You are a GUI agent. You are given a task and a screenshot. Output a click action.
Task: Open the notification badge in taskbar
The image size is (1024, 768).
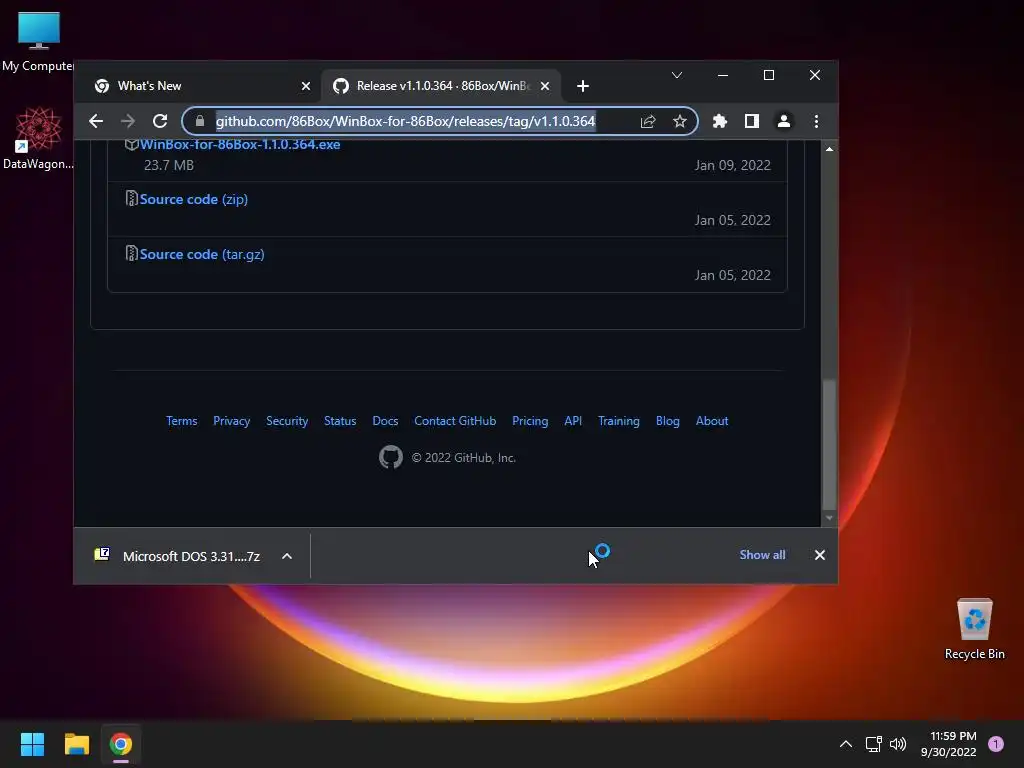click(996, 744)
